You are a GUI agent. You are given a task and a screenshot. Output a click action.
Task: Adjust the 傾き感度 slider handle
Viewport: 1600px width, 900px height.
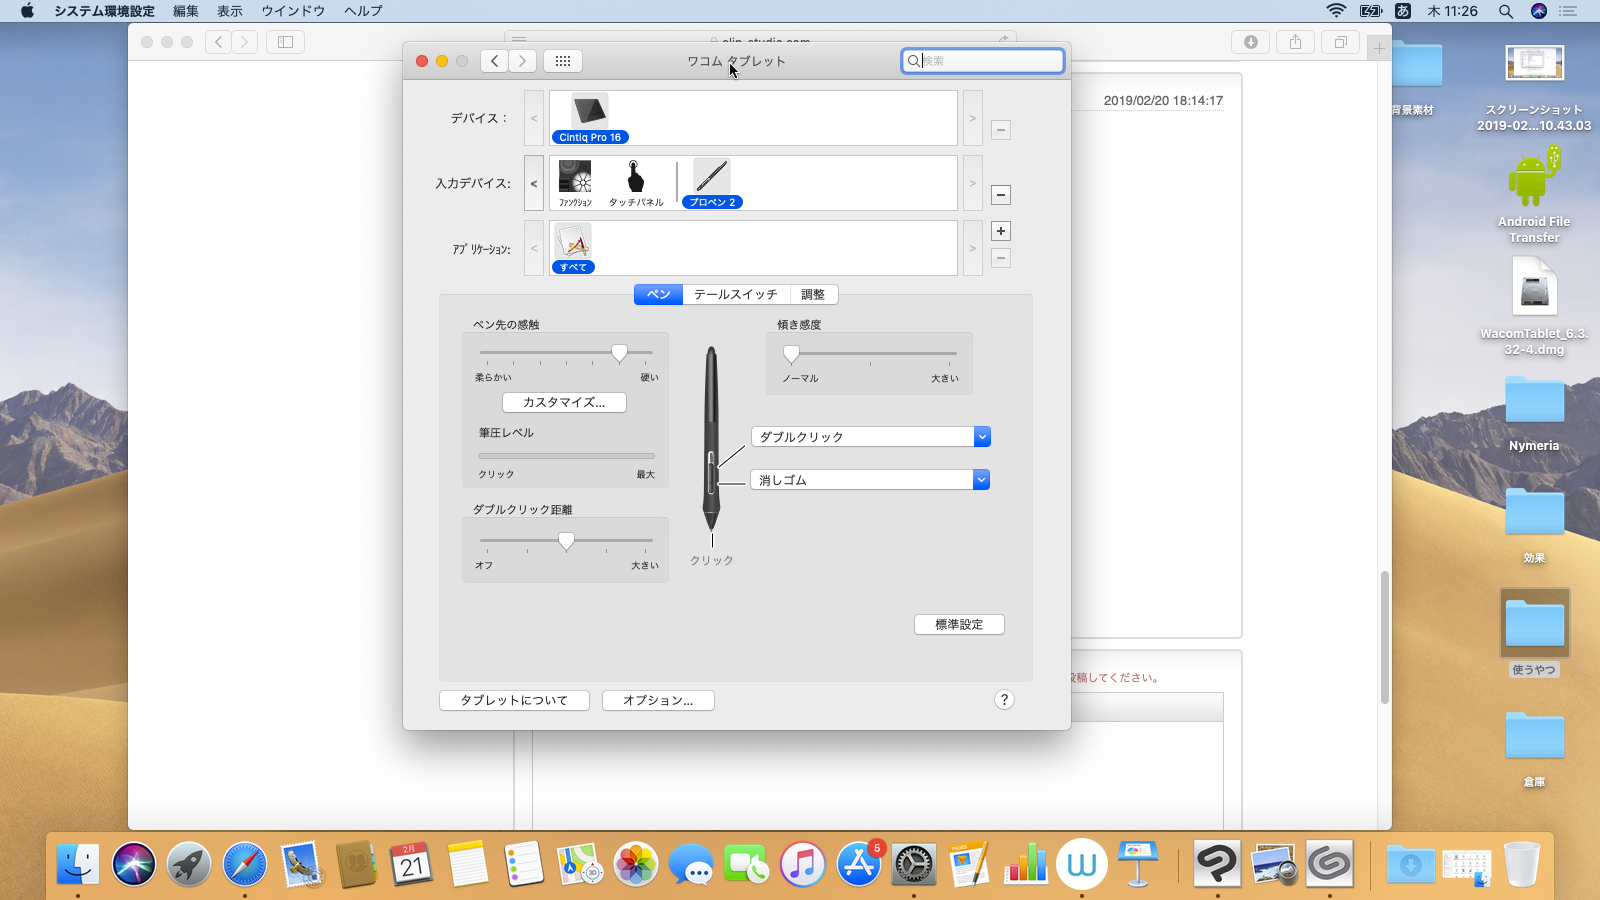click(791, 353)
